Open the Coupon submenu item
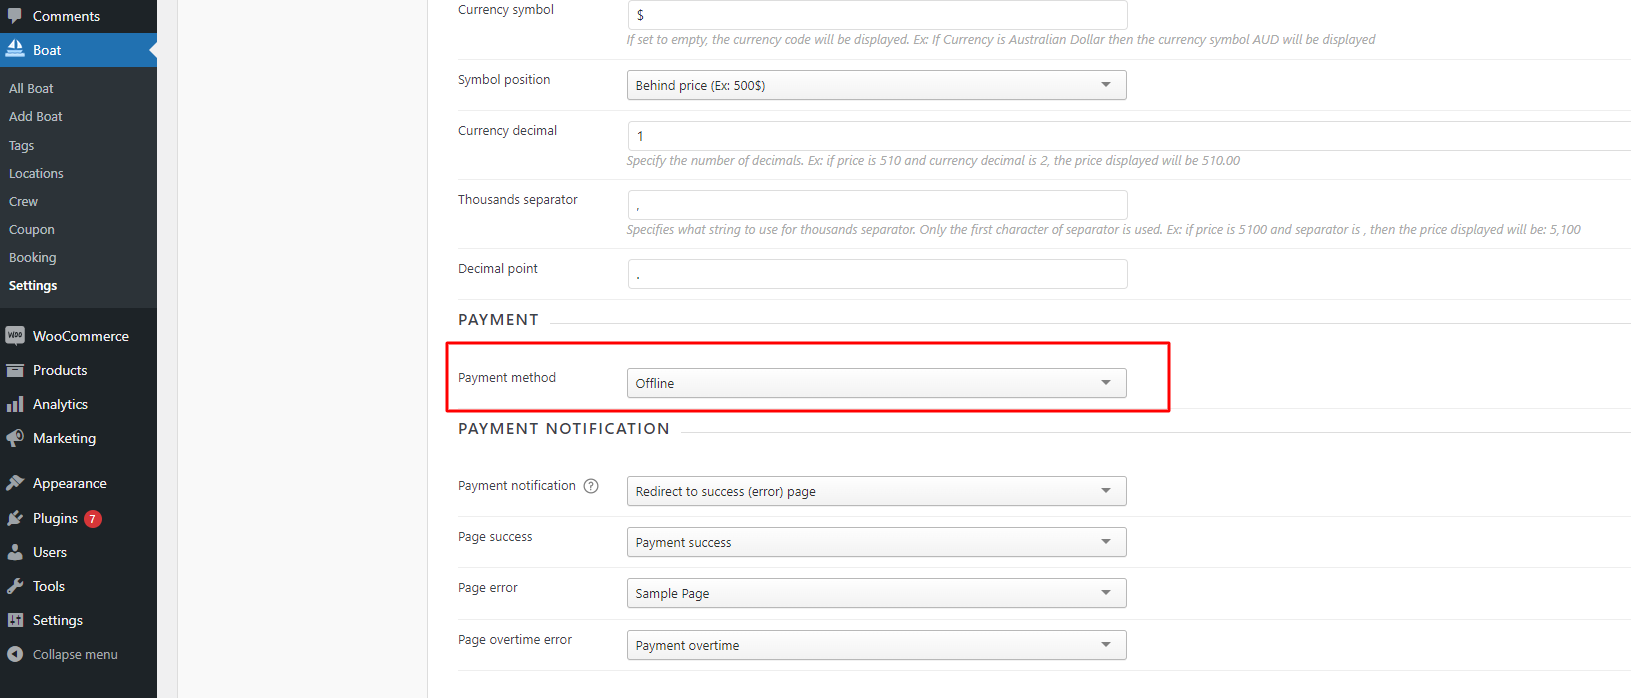Image resolution: width=1631 pixels, height=698 pixels. pos(32,229)
